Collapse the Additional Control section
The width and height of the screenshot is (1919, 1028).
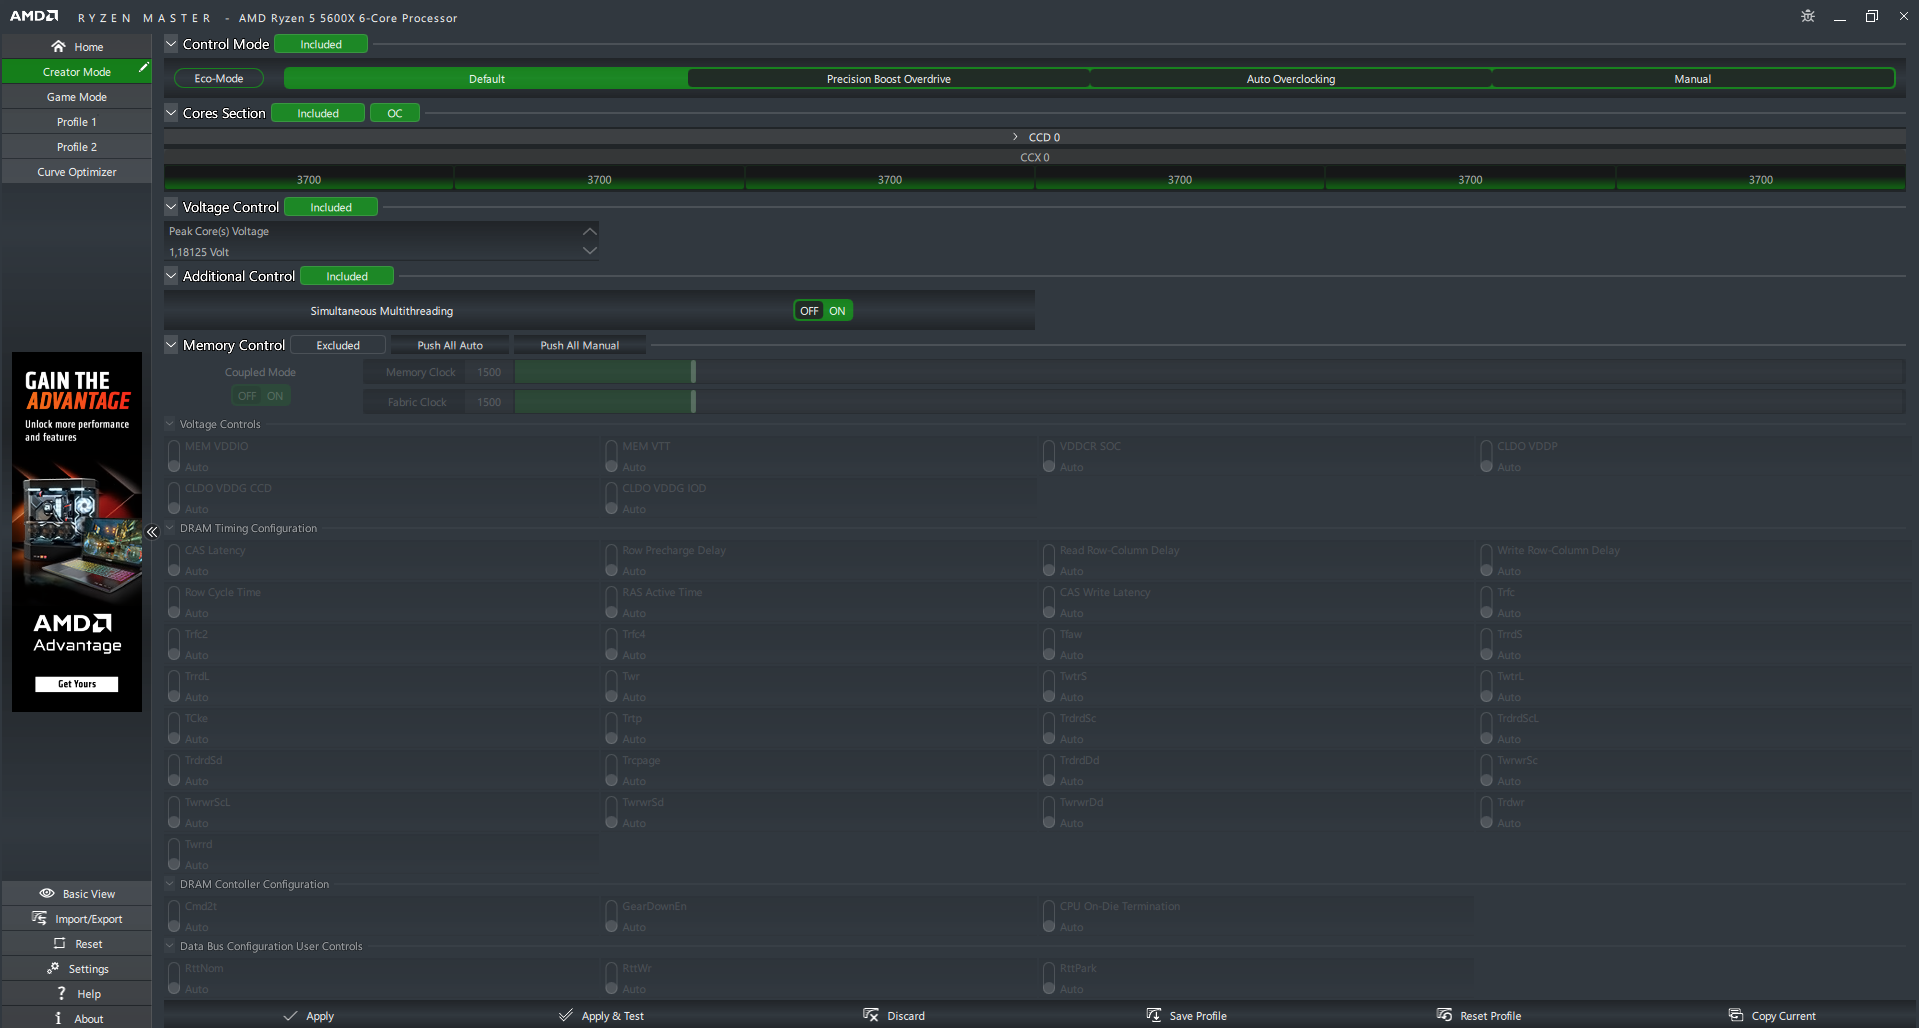(171, 275)
